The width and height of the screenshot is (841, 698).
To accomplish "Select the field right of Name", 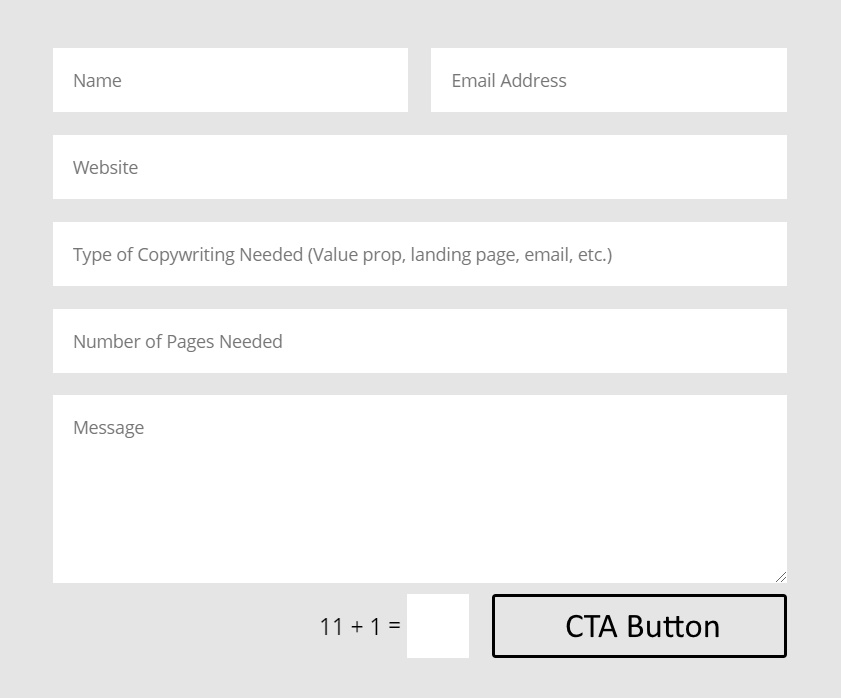I will 609,80.
